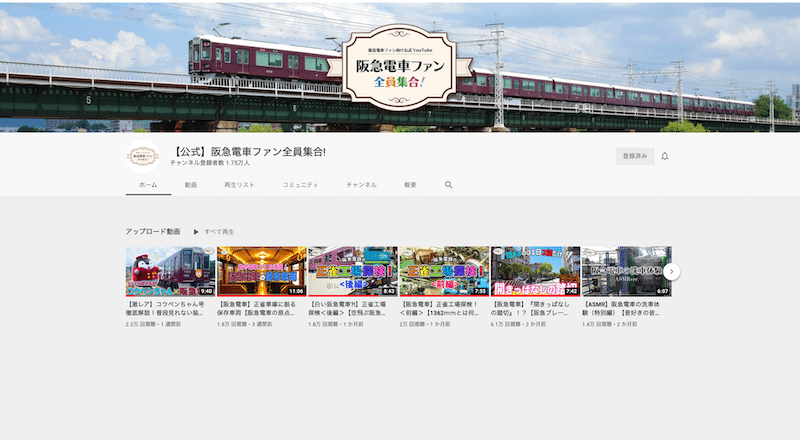This screenshot has height=440, width=800.
Task: Open the 再生リスト tab
Action: tap(239, 185)
